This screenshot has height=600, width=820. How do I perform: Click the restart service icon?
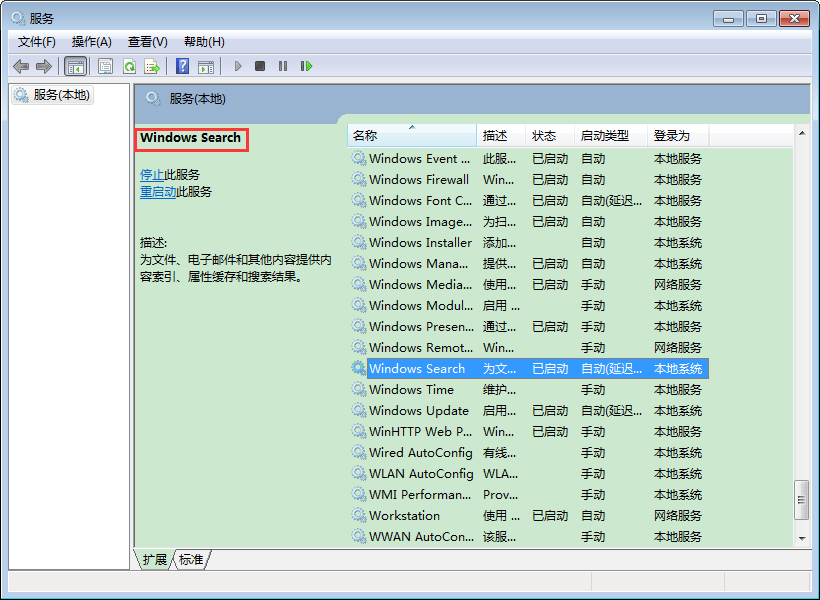(307, 66)
